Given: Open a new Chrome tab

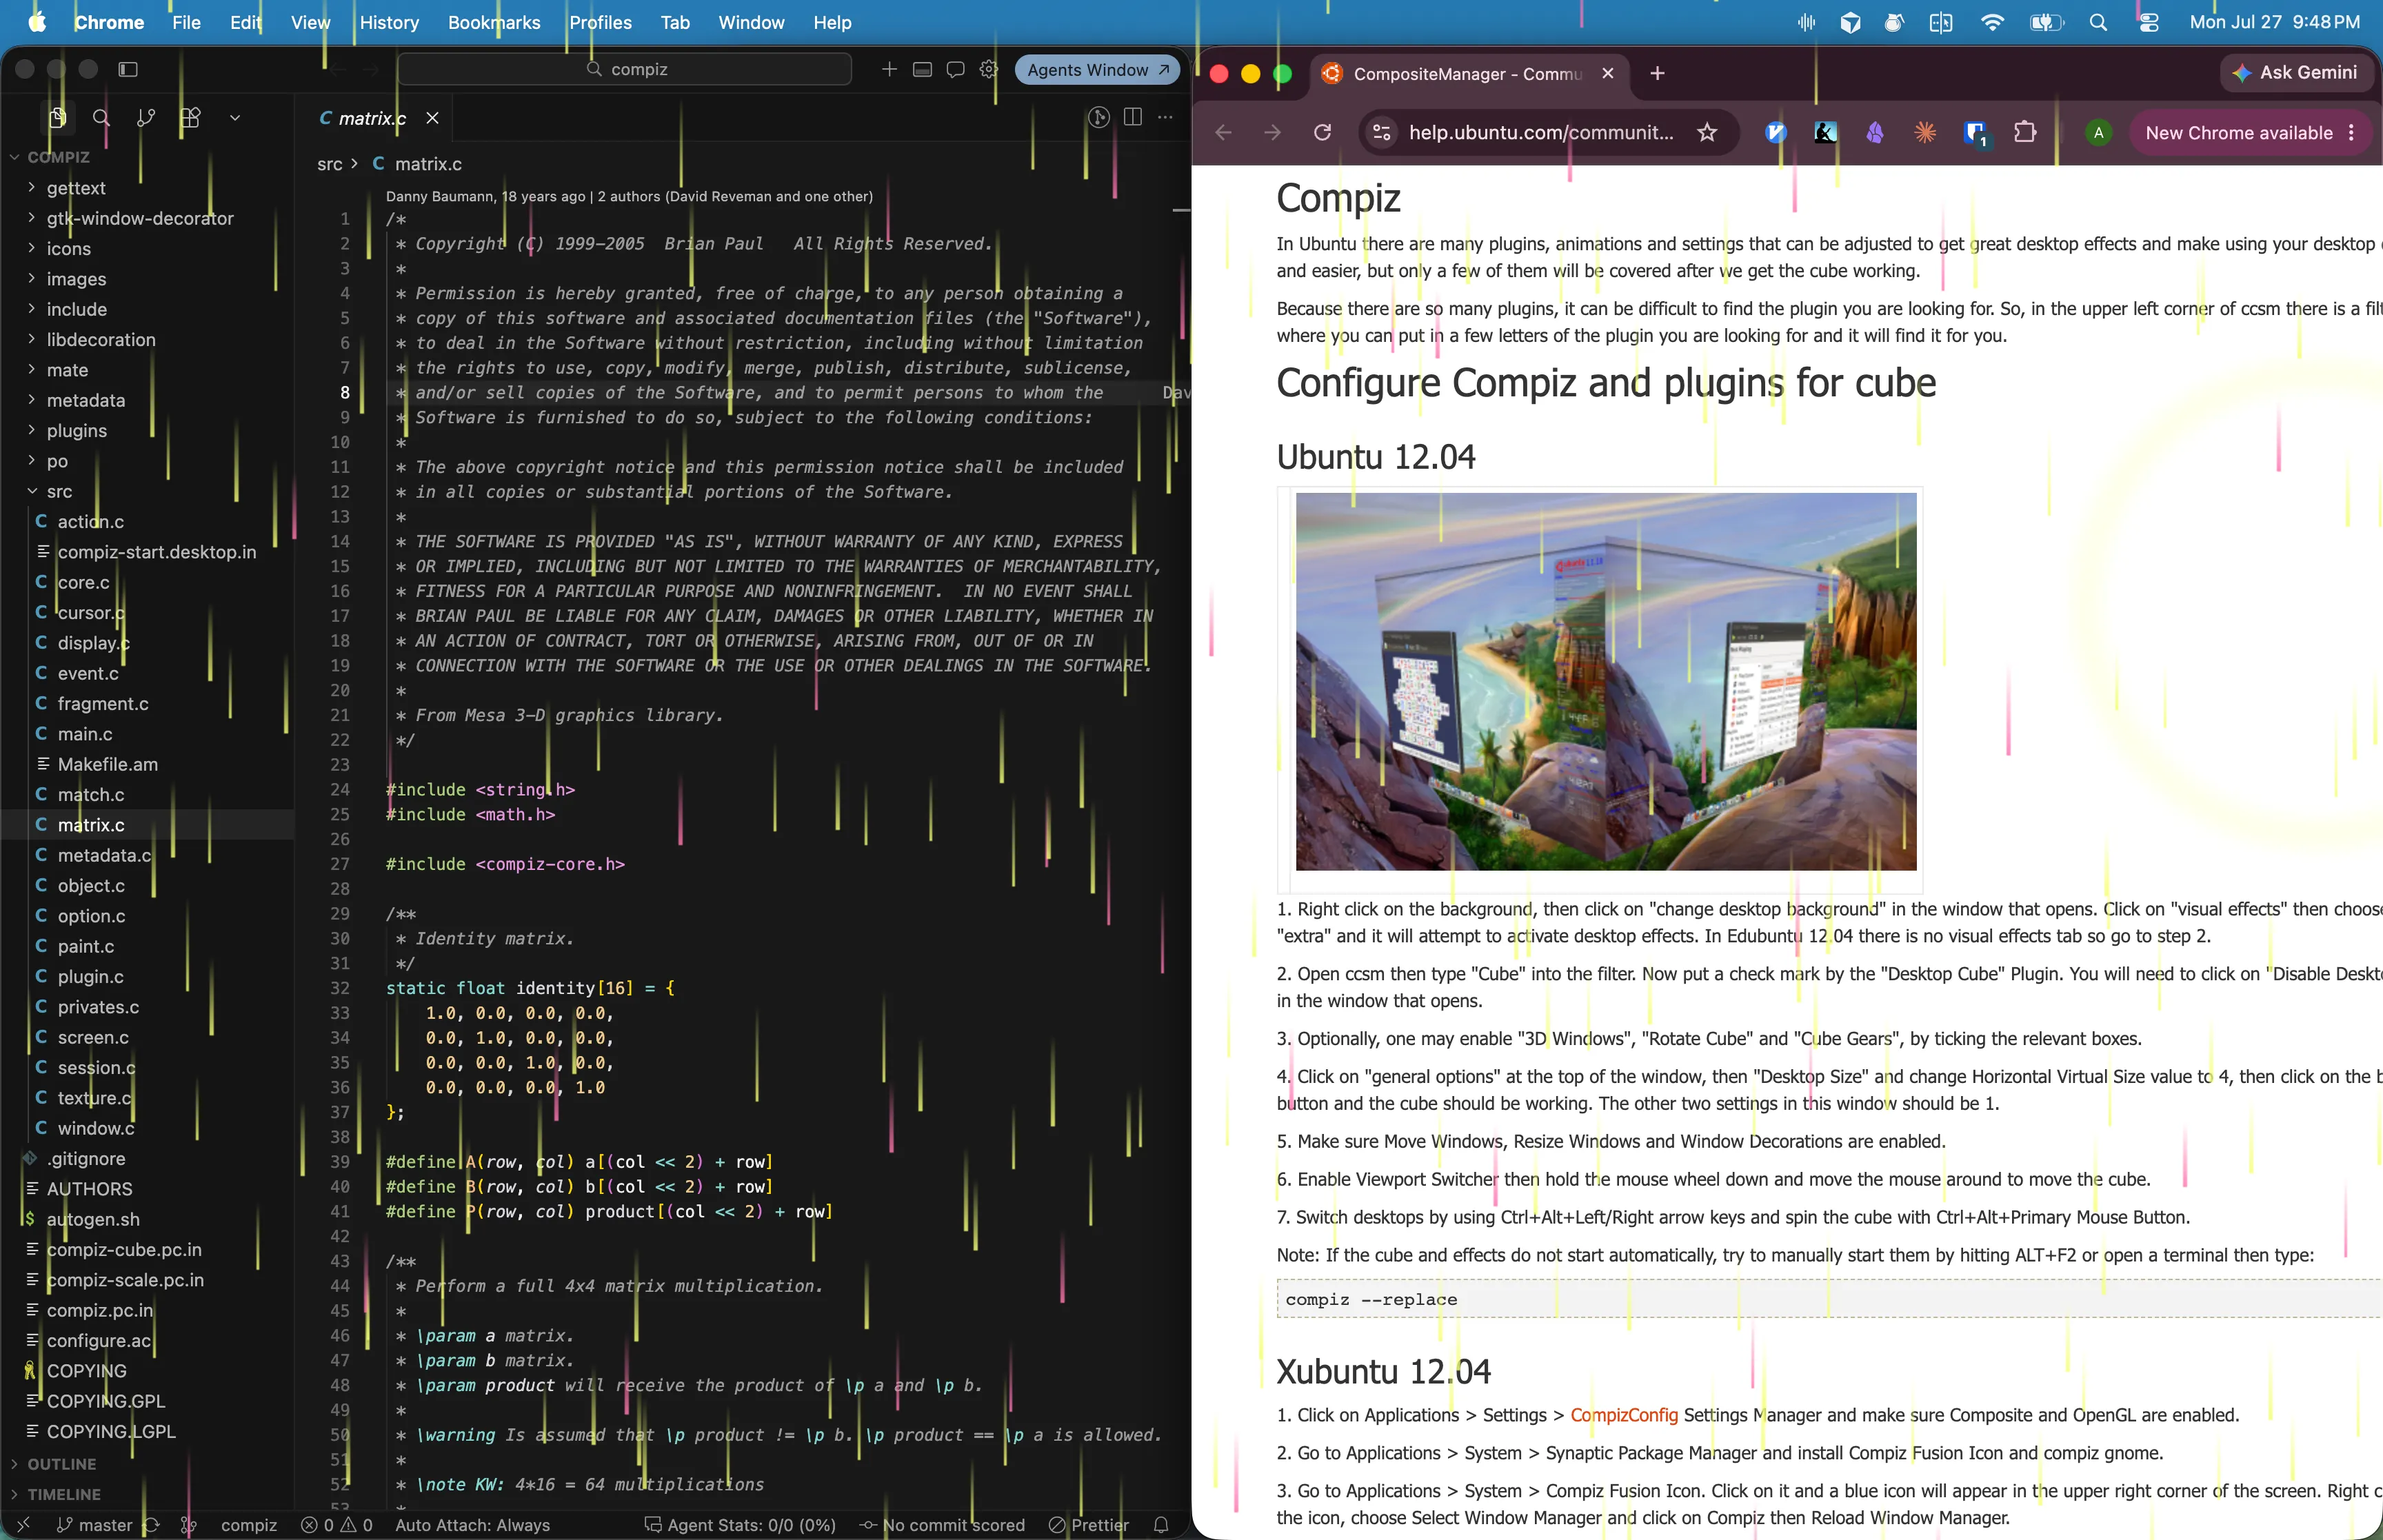Looking at the screenshot, I should pos(1657,73).
